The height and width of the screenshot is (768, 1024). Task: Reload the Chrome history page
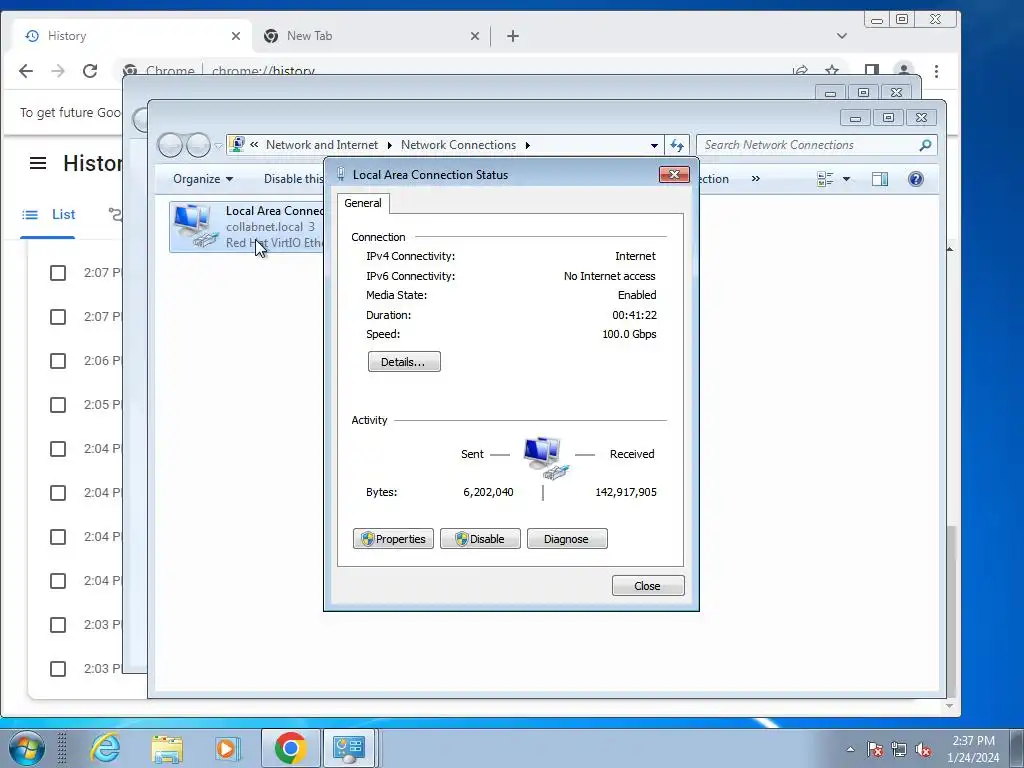pyautogui.click(x=89, y=71)
